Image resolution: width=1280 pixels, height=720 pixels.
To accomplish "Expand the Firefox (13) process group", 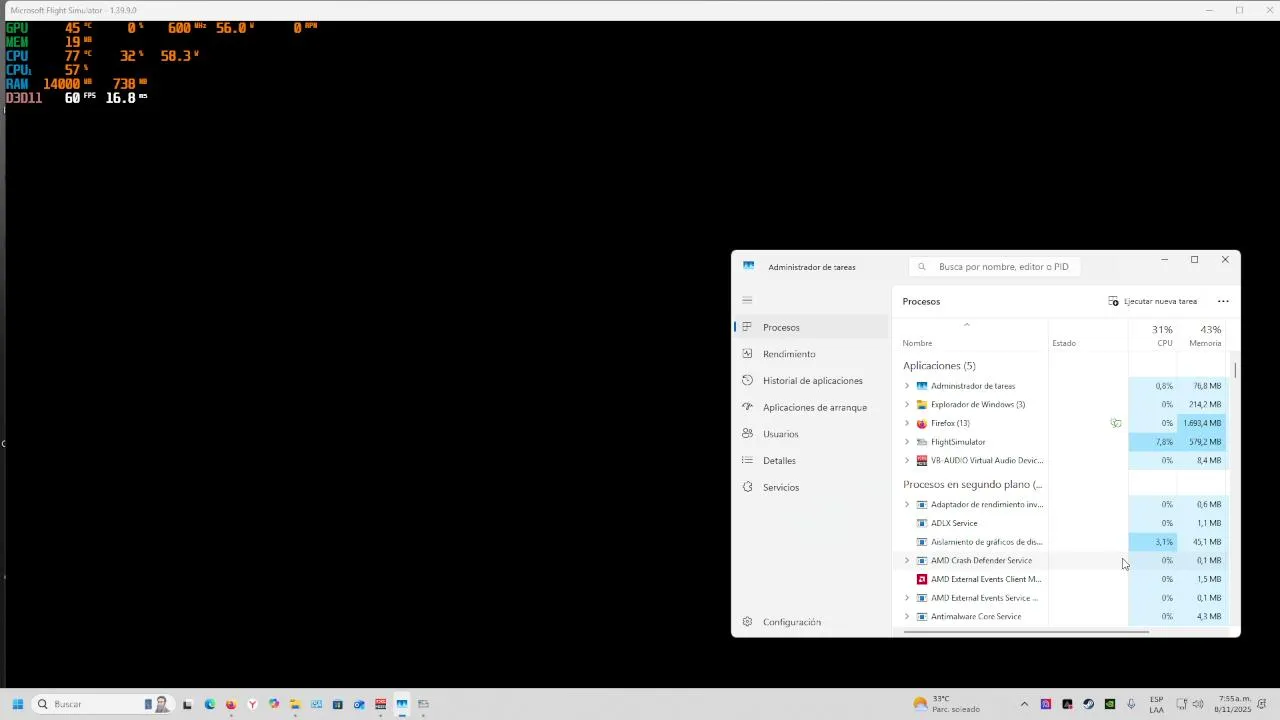I will [907, 423].
